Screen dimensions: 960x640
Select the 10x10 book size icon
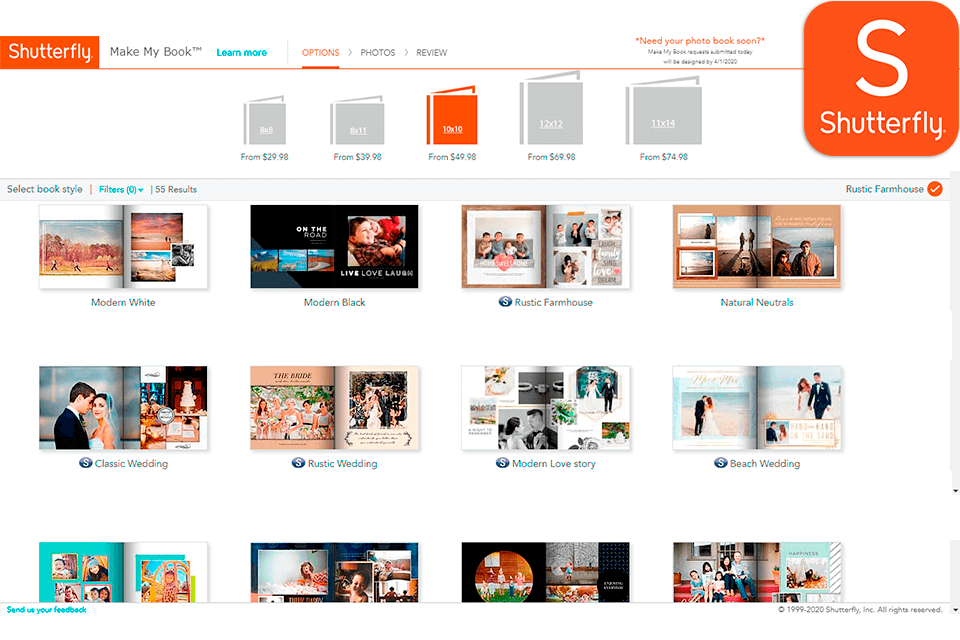452,116
